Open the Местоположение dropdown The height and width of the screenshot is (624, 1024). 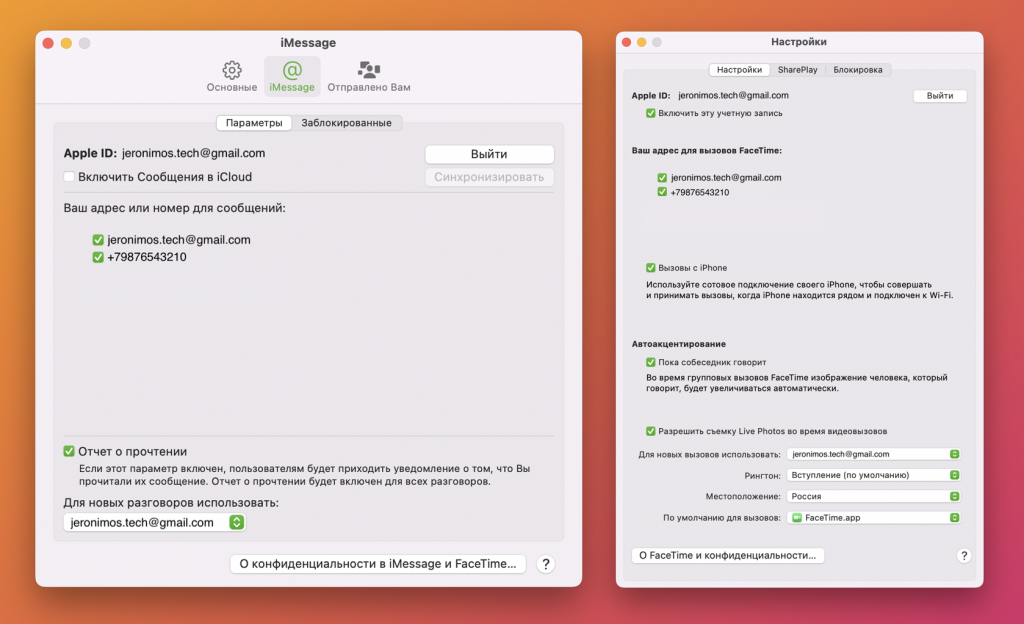point(874,497)
